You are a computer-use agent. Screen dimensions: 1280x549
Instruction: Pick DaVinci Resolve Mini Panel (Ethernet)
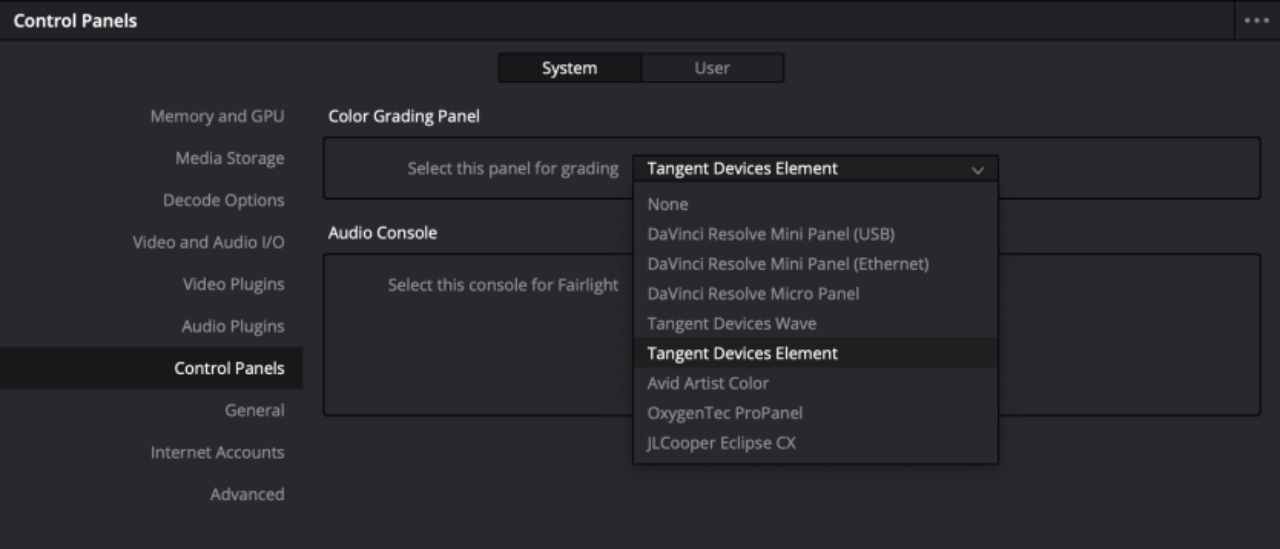(x=787, y=264)
